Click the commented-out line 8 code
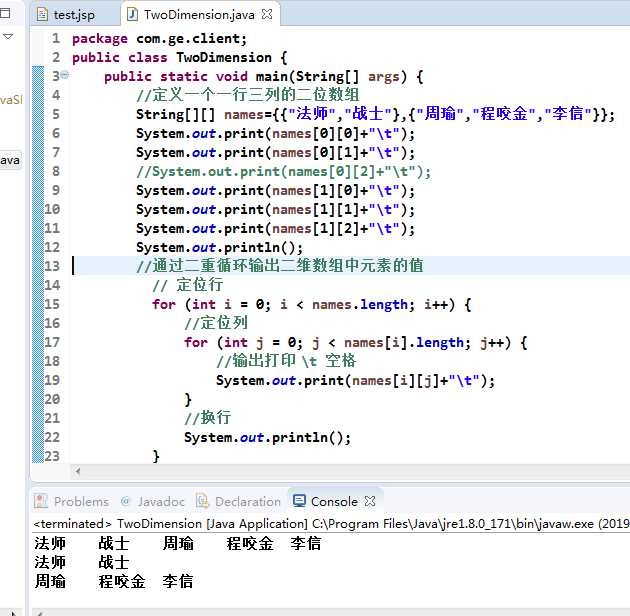Image resolution: width=630 pixels, height=616 pixels. [284, 172]
